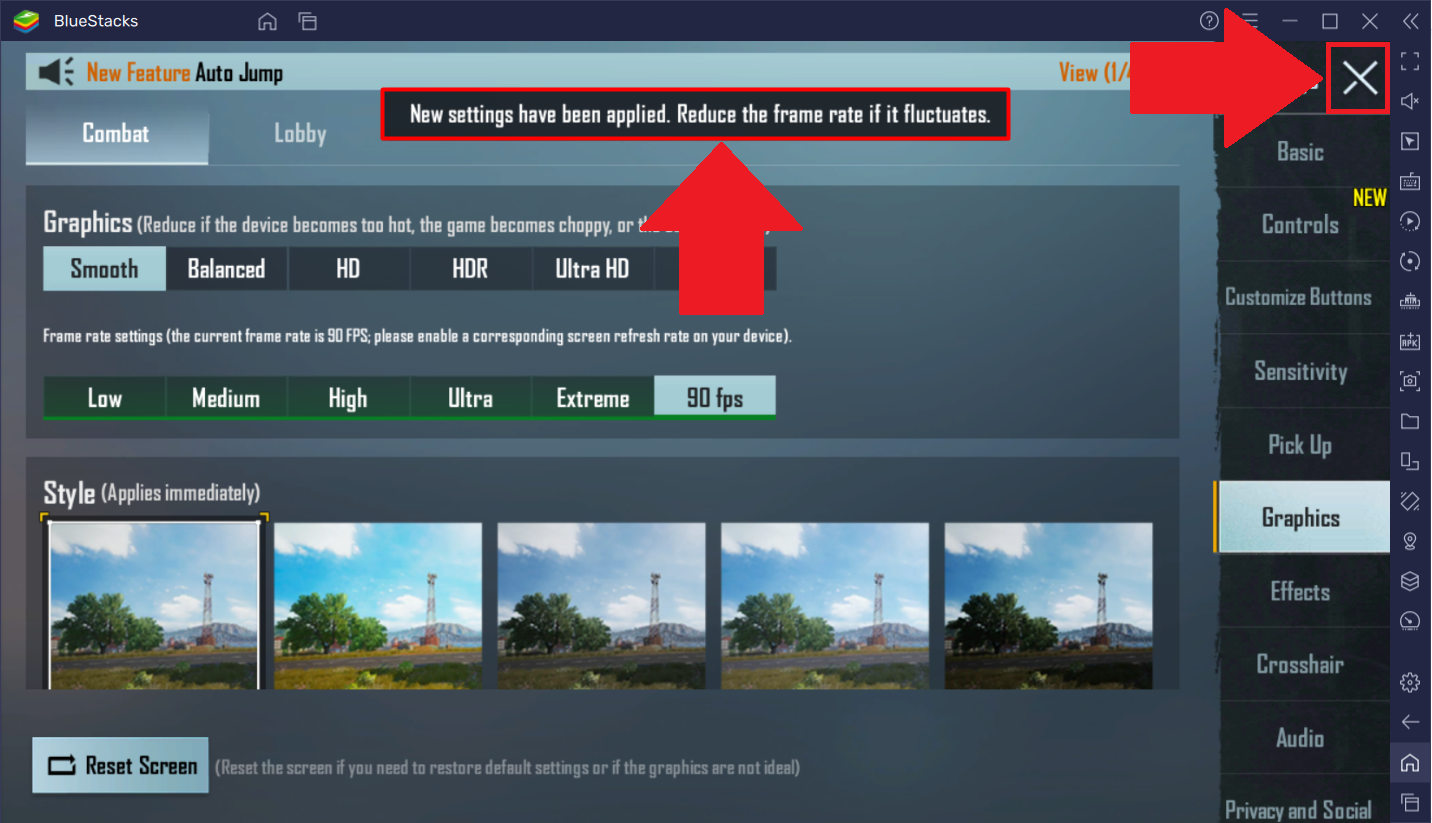Open the BlueStacks hamburger menu
Viewport: 1432px width, 823px height.
click(x=1250, y=21)
